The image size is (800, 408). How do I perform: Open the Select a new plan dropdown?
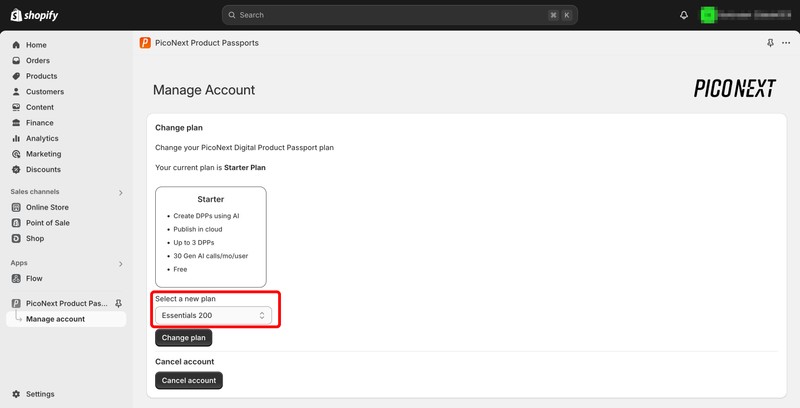[x=214, y=315]
